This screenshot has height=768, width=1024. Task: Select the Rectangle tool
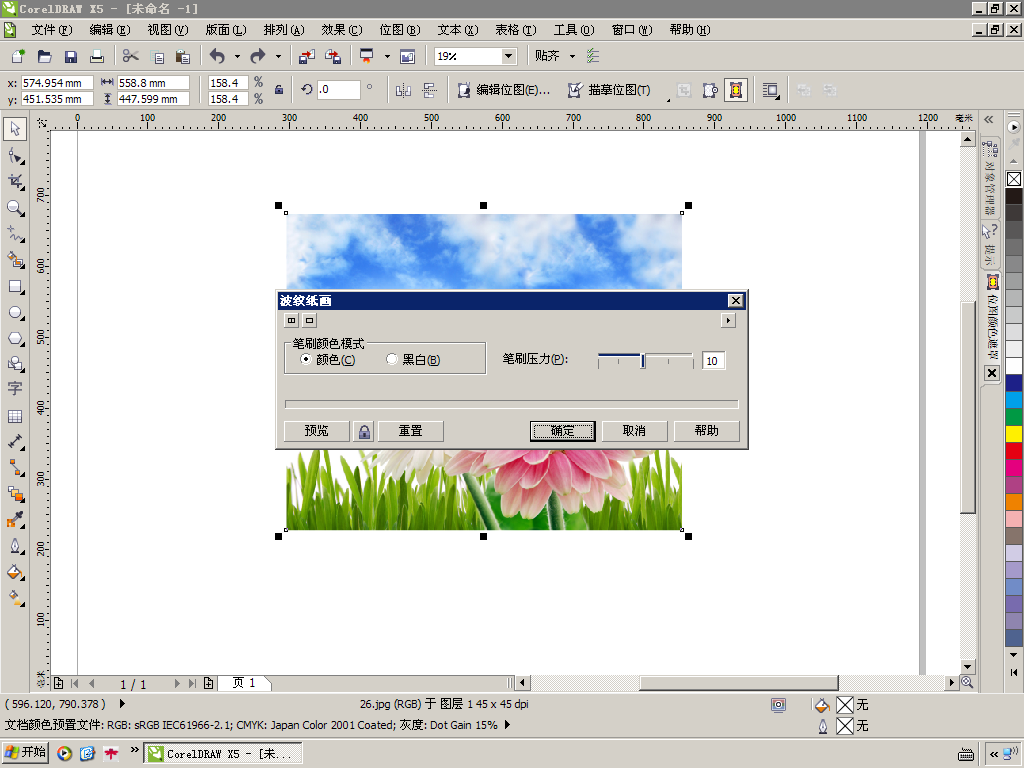[15, 287]
